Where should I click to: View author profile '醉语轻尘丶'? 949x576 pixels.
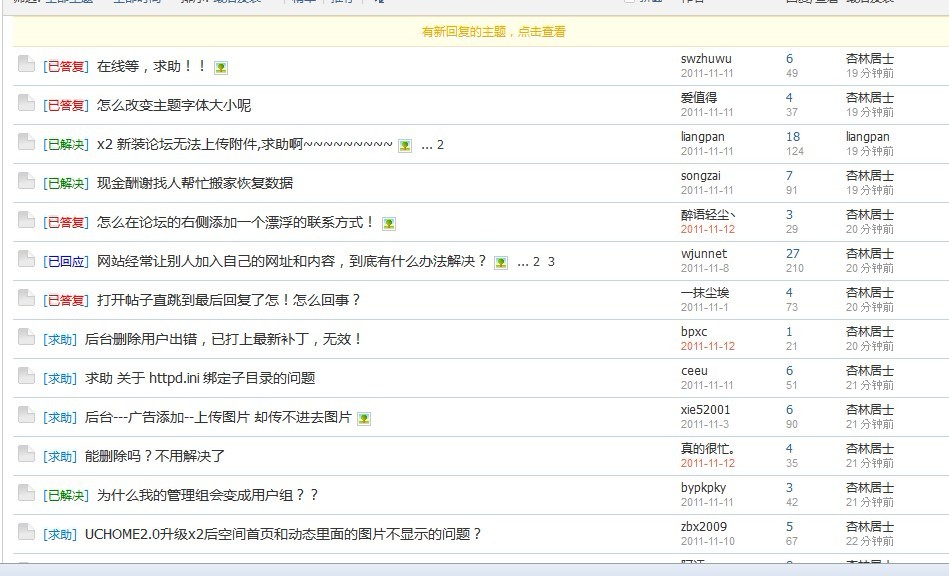708,214
